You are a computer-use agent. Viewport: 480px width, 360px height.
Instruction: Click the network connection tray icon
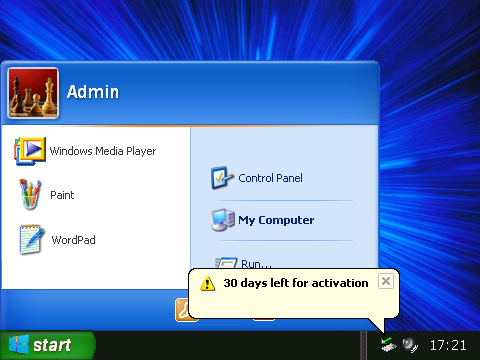click(x=388, y=345)
